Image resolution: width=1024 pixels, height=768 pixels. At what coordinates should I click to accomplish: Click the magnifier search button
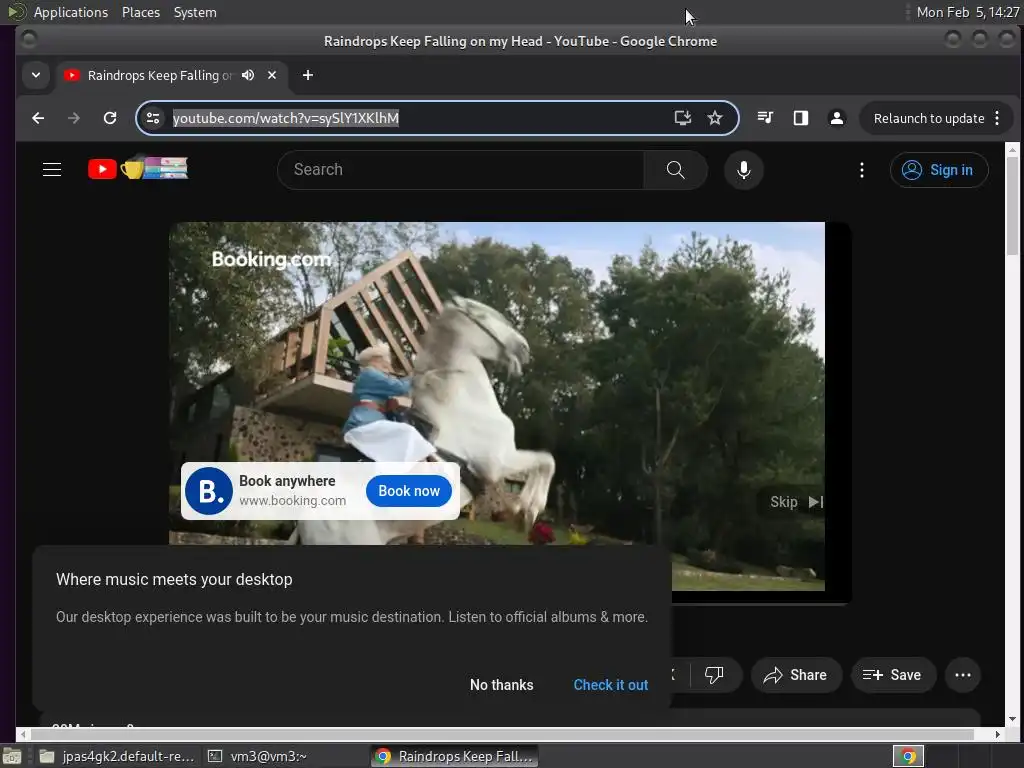point(675,170)
